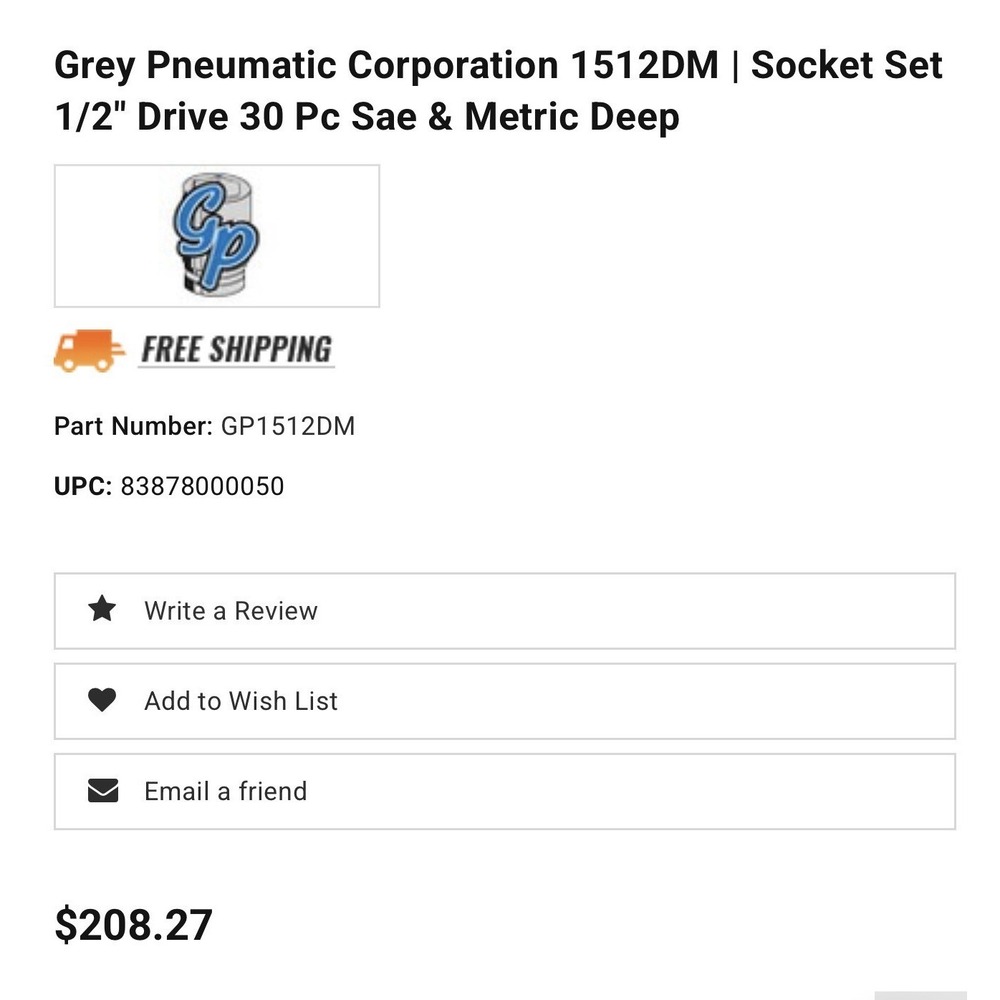Click the gray button at the bottom-right corner
This screenshot has height=1000, width=1000.
pos(920,996)
